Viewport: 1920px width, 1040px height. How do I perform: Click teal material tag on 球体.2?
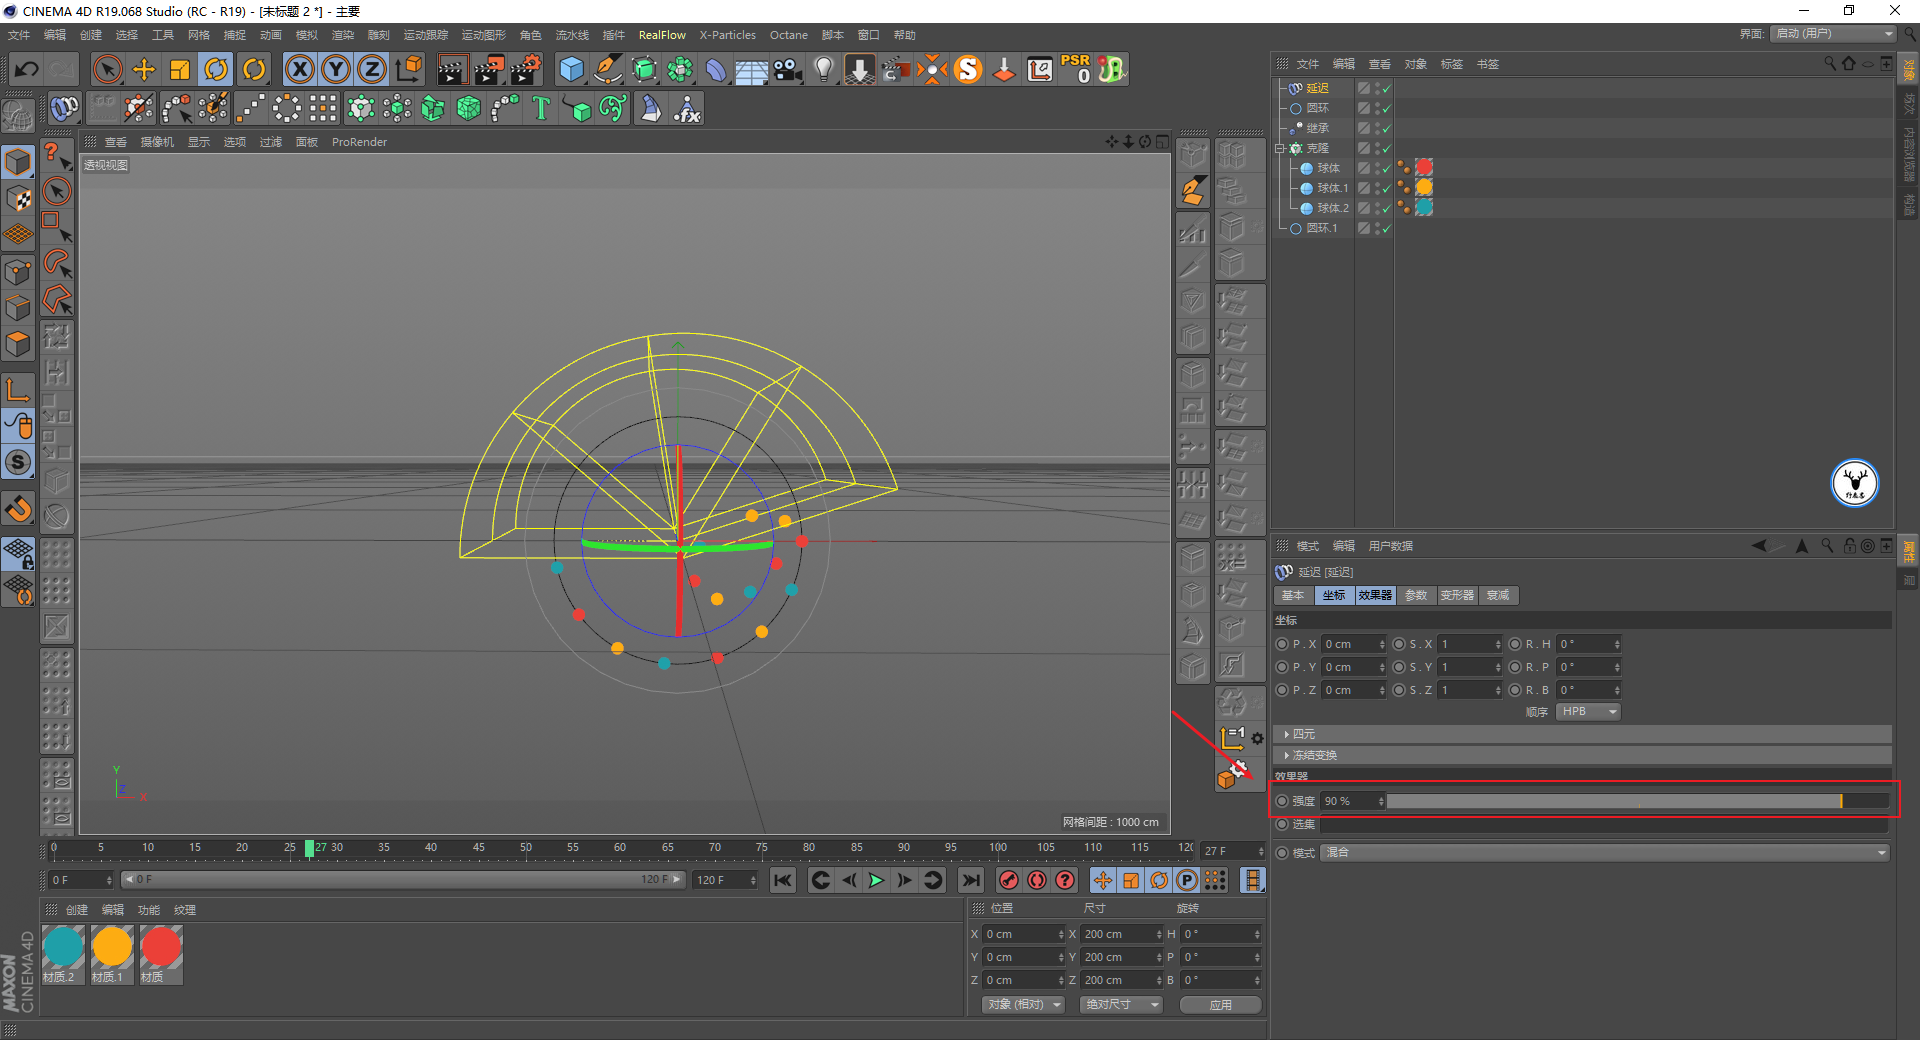[1424, 207]
